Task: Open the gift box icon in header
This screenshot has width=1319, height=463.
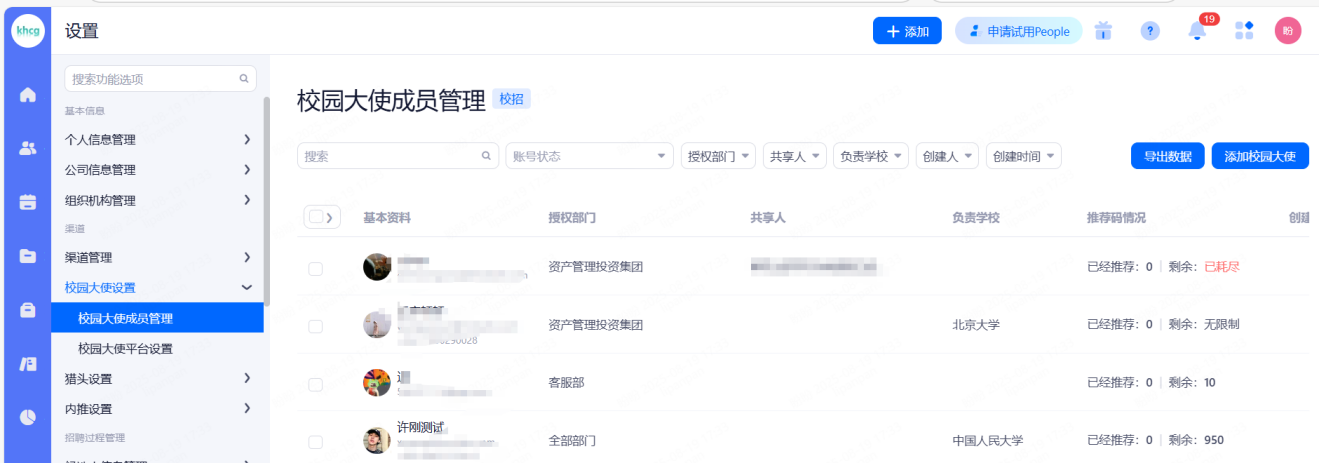Action: [x=1103, y=31]
